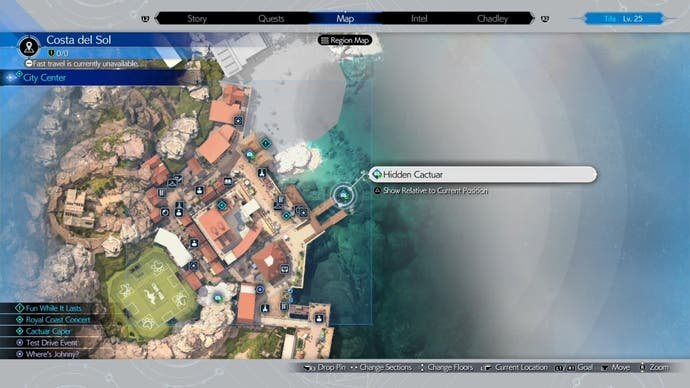The width and height of the screenshot is (690, 388).
Task: Select the person icon on the southern dock
Action: click(319, 318)
